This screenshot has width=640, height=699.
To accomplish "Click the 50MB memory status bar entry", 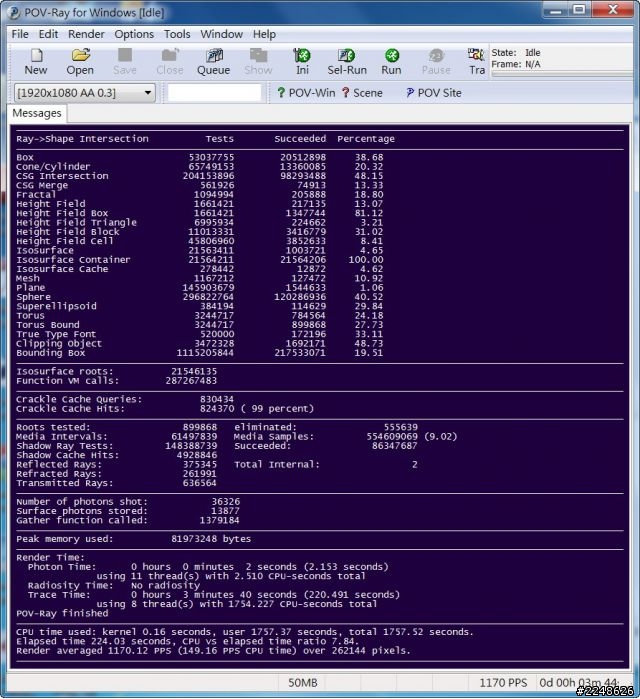I will [303, 683].
